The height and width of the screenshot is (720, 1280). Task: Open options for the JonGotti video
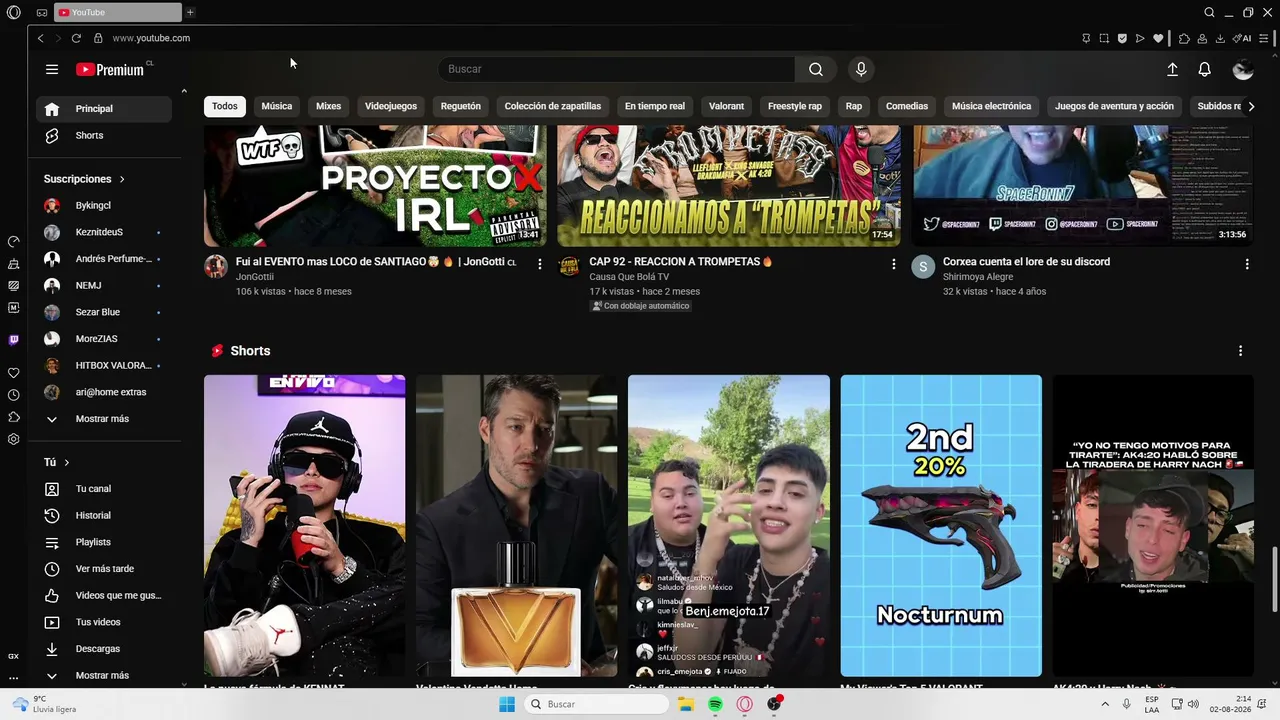click(x=540, y=264)
